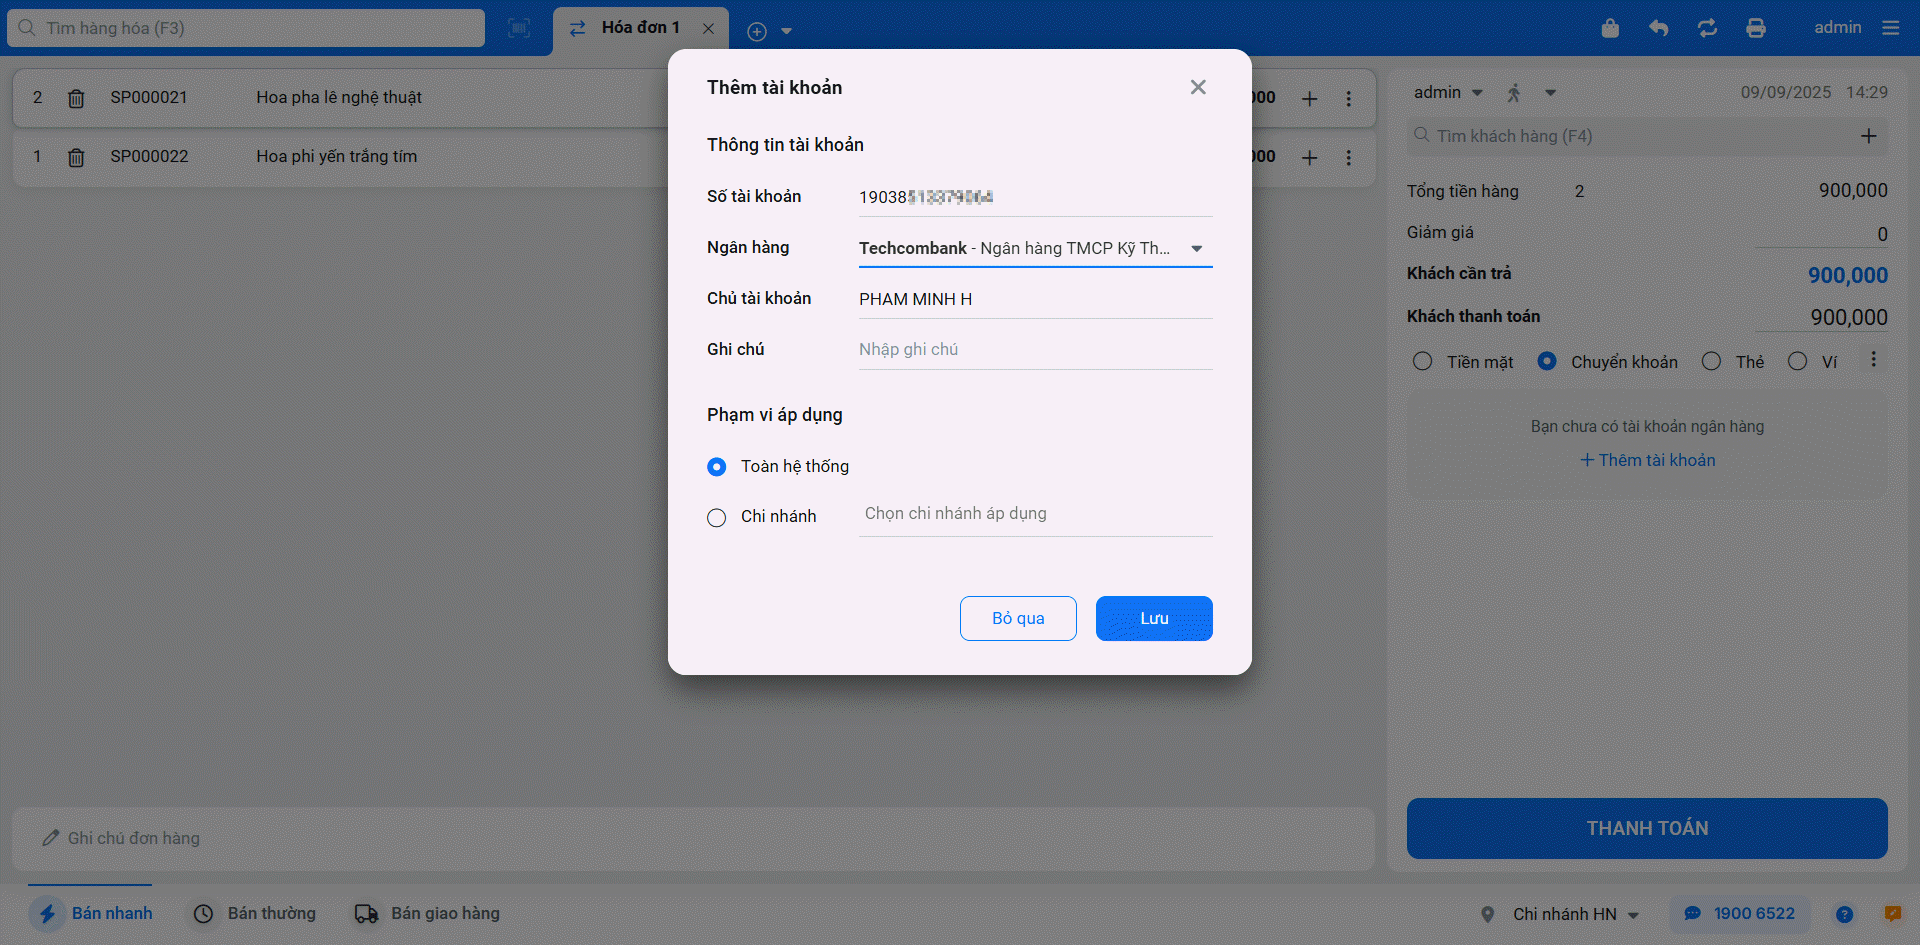Select Toàn hệ thống scope radio

point(716,467)
